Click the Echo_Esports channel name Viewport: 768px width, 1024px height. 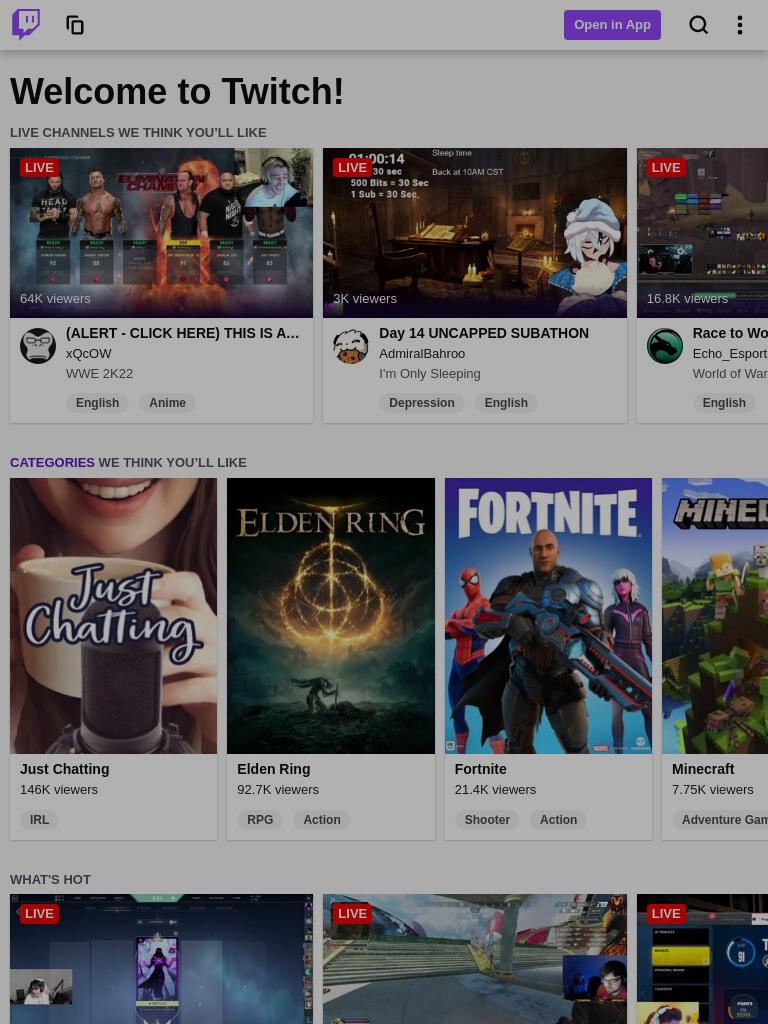[x=730, y=353]
